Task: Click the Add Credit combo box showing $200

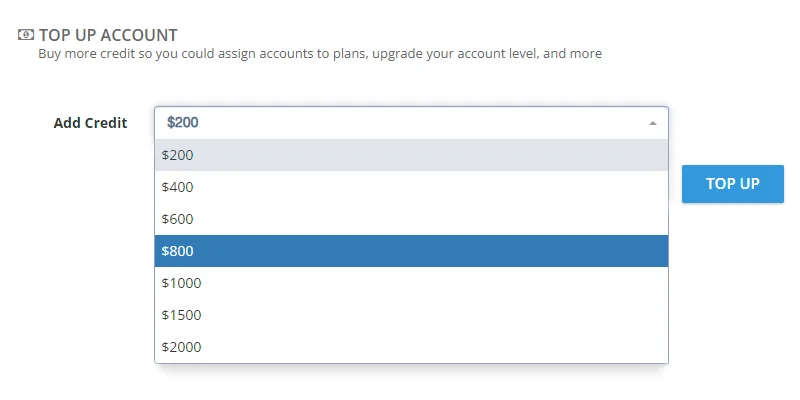Action: coord(411,123)
